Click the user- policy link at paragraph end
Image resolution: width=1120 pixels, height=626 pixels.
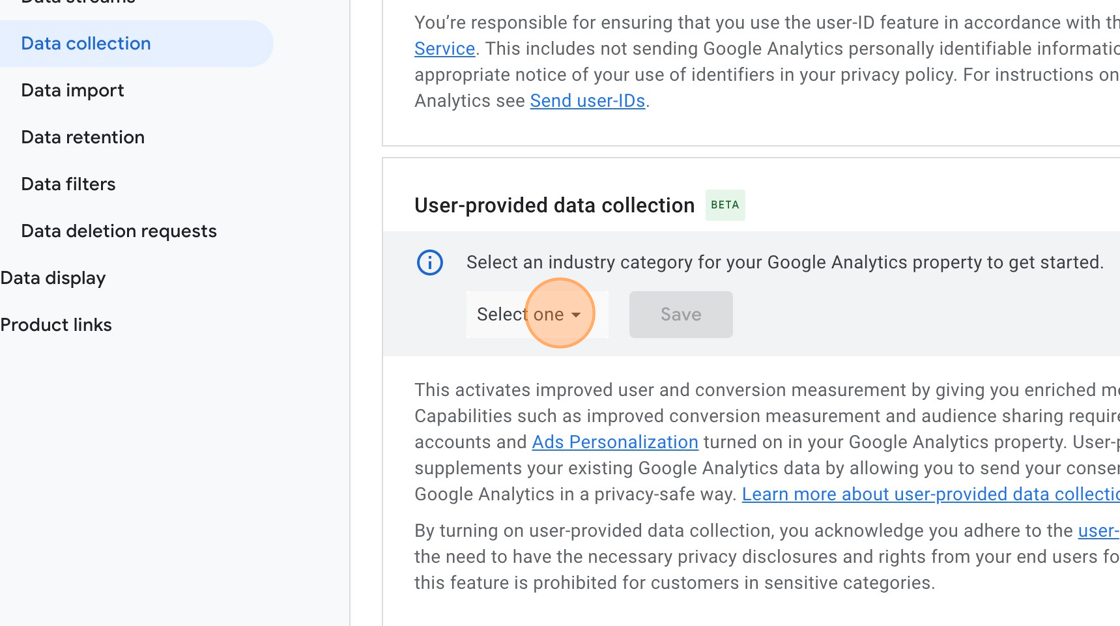pos(1099,531)
